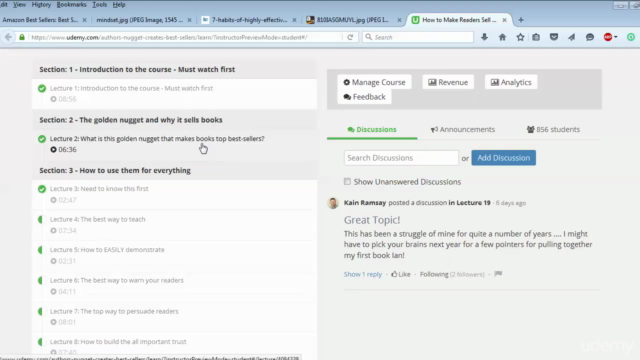This screenshot has width=640, height=360.
Task: Close the mindset.jpg tab
Action: pyautogui.click(x=189, y=20)
